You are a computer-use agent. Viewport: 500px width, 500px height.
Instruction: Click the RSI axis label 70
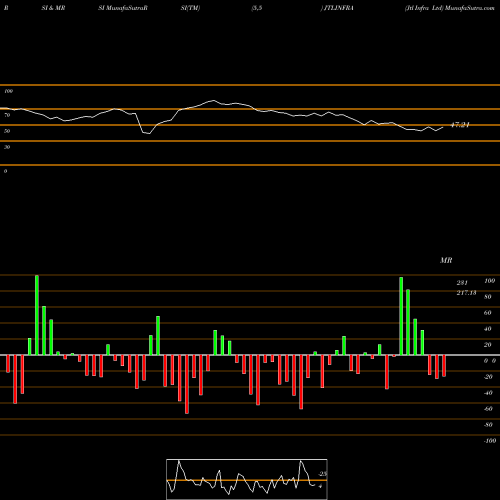pos(7,115)
